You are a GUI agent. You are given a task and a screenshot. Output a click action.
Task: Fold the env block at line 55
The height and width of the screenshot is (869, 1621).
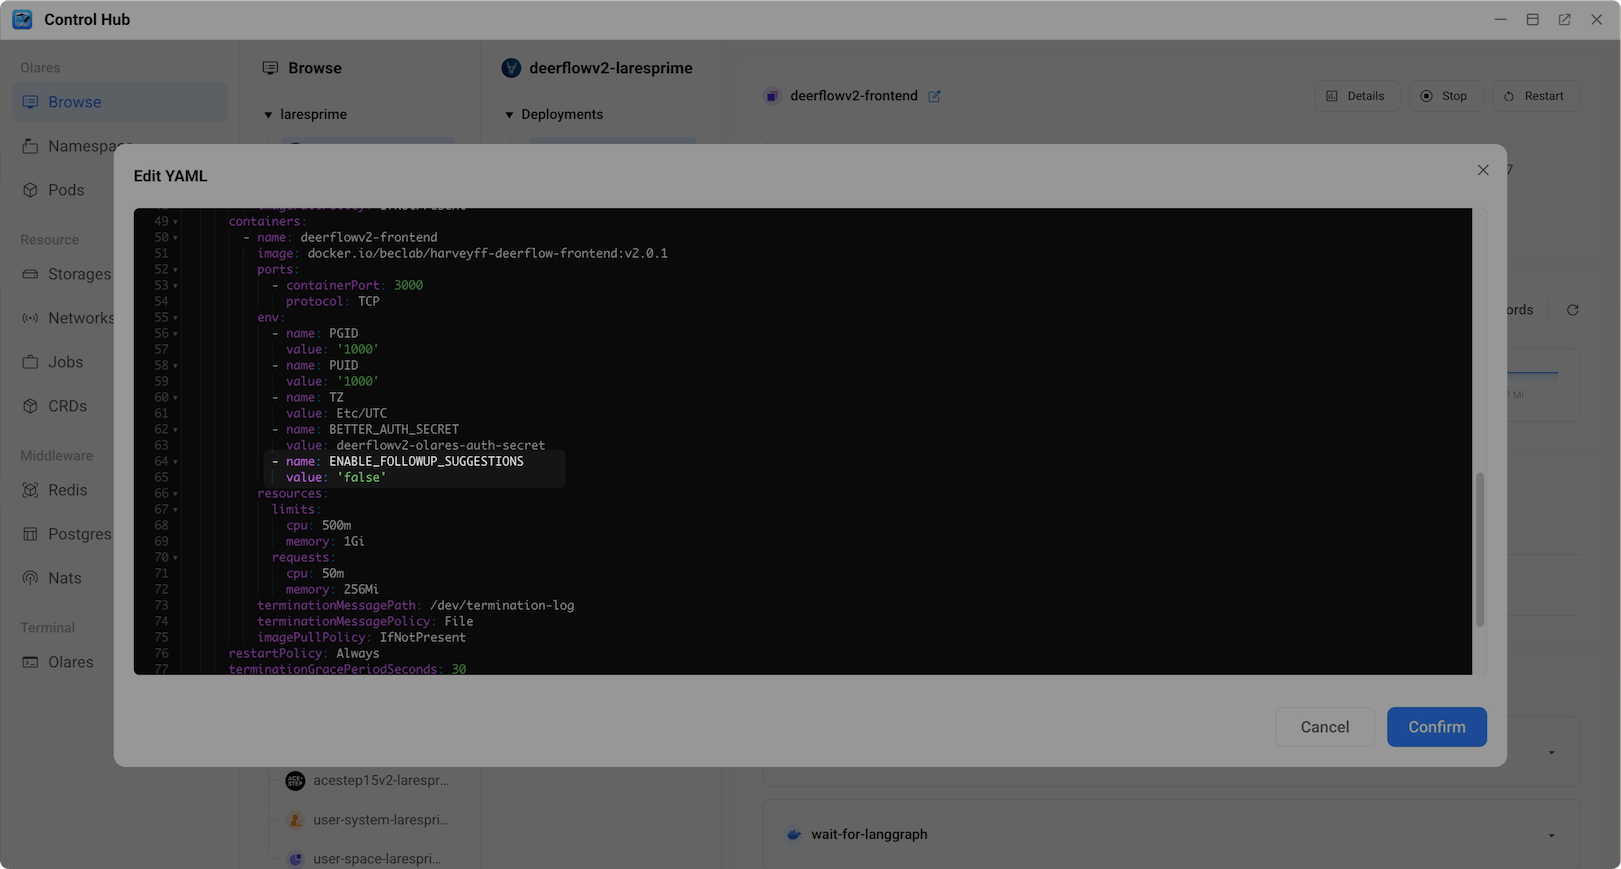[x=175, y=318]
